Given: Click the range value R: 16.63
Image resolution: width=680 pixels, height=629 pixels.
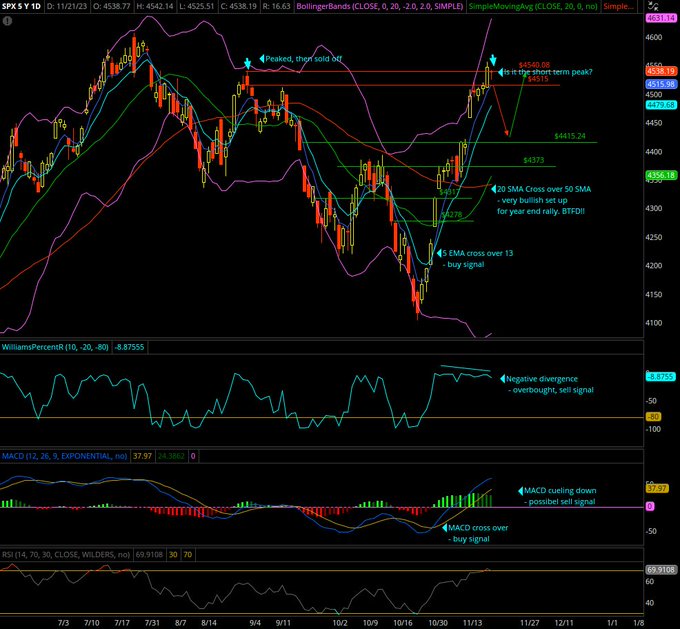Looking at the screenshot, I should 276,7.
